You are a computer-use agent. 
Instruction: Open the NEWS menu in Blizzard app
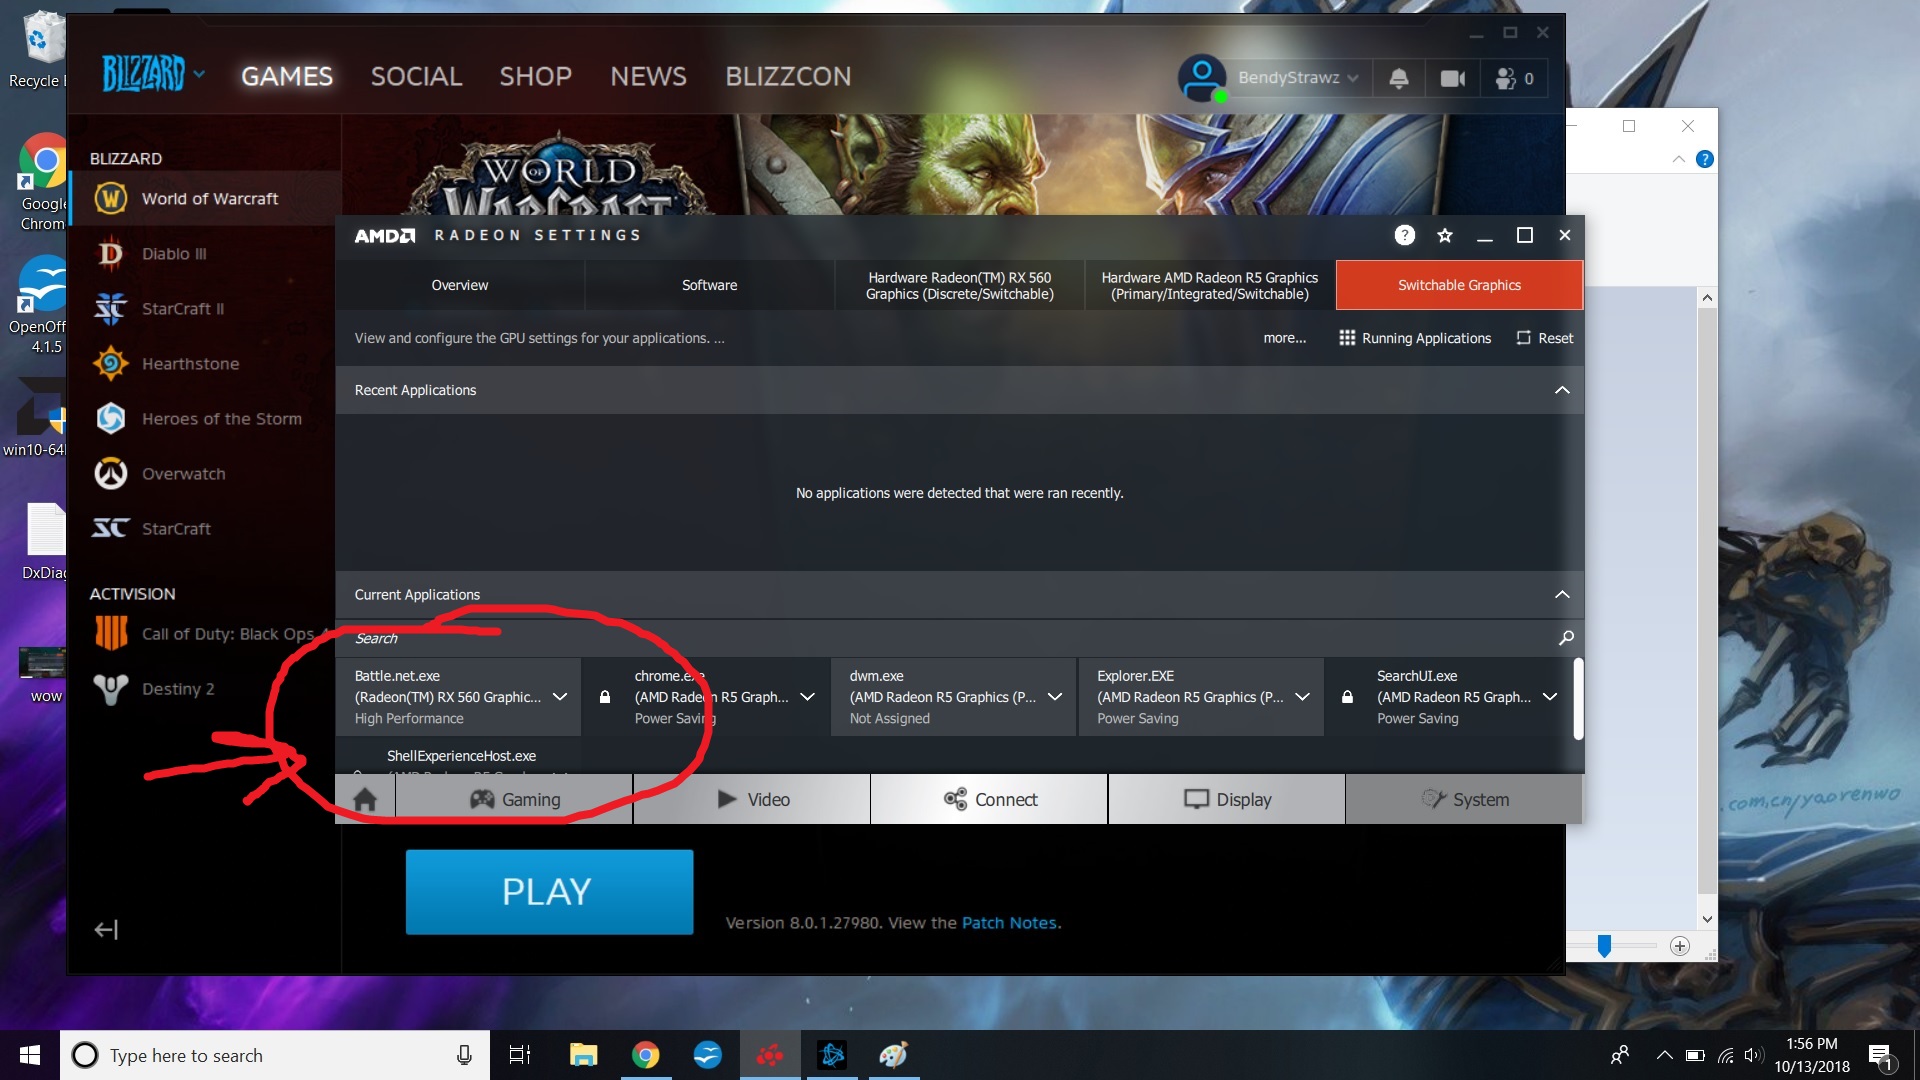click(x=648, y=76)
